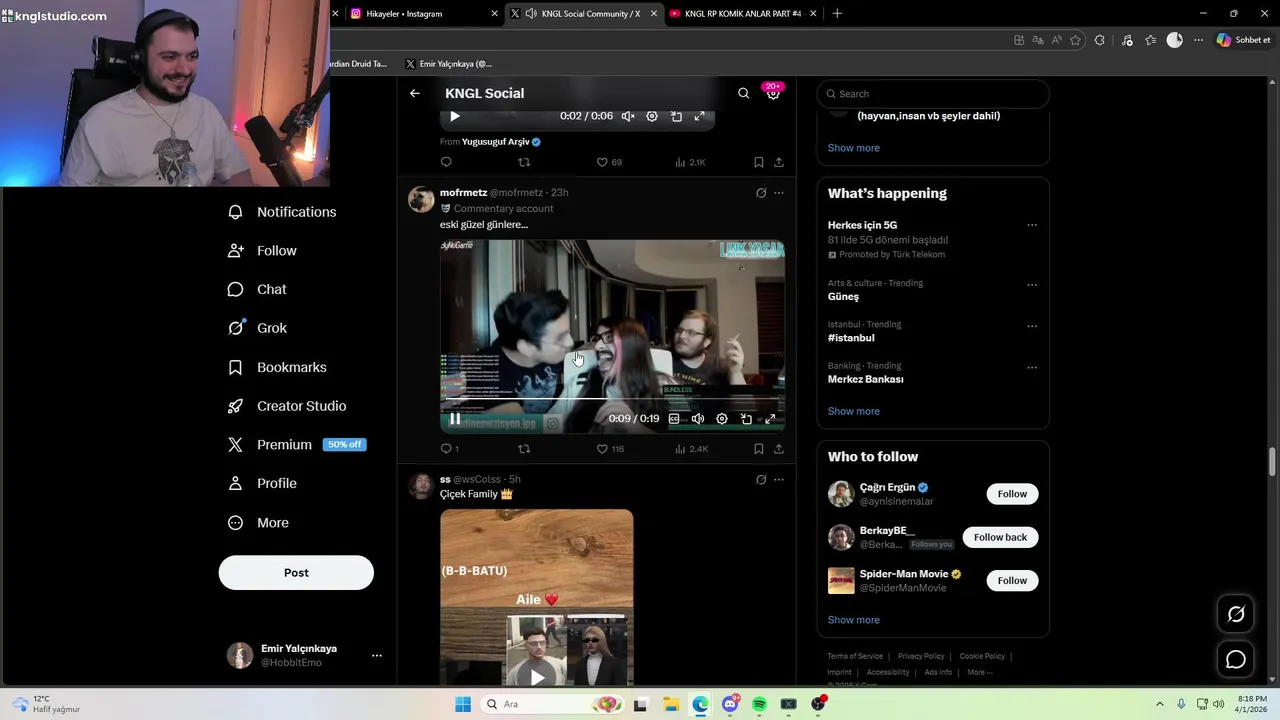The width and height of the screenshot is (1280, 720).
Task: Share the mofrmetz post
Action: [779, 449]
